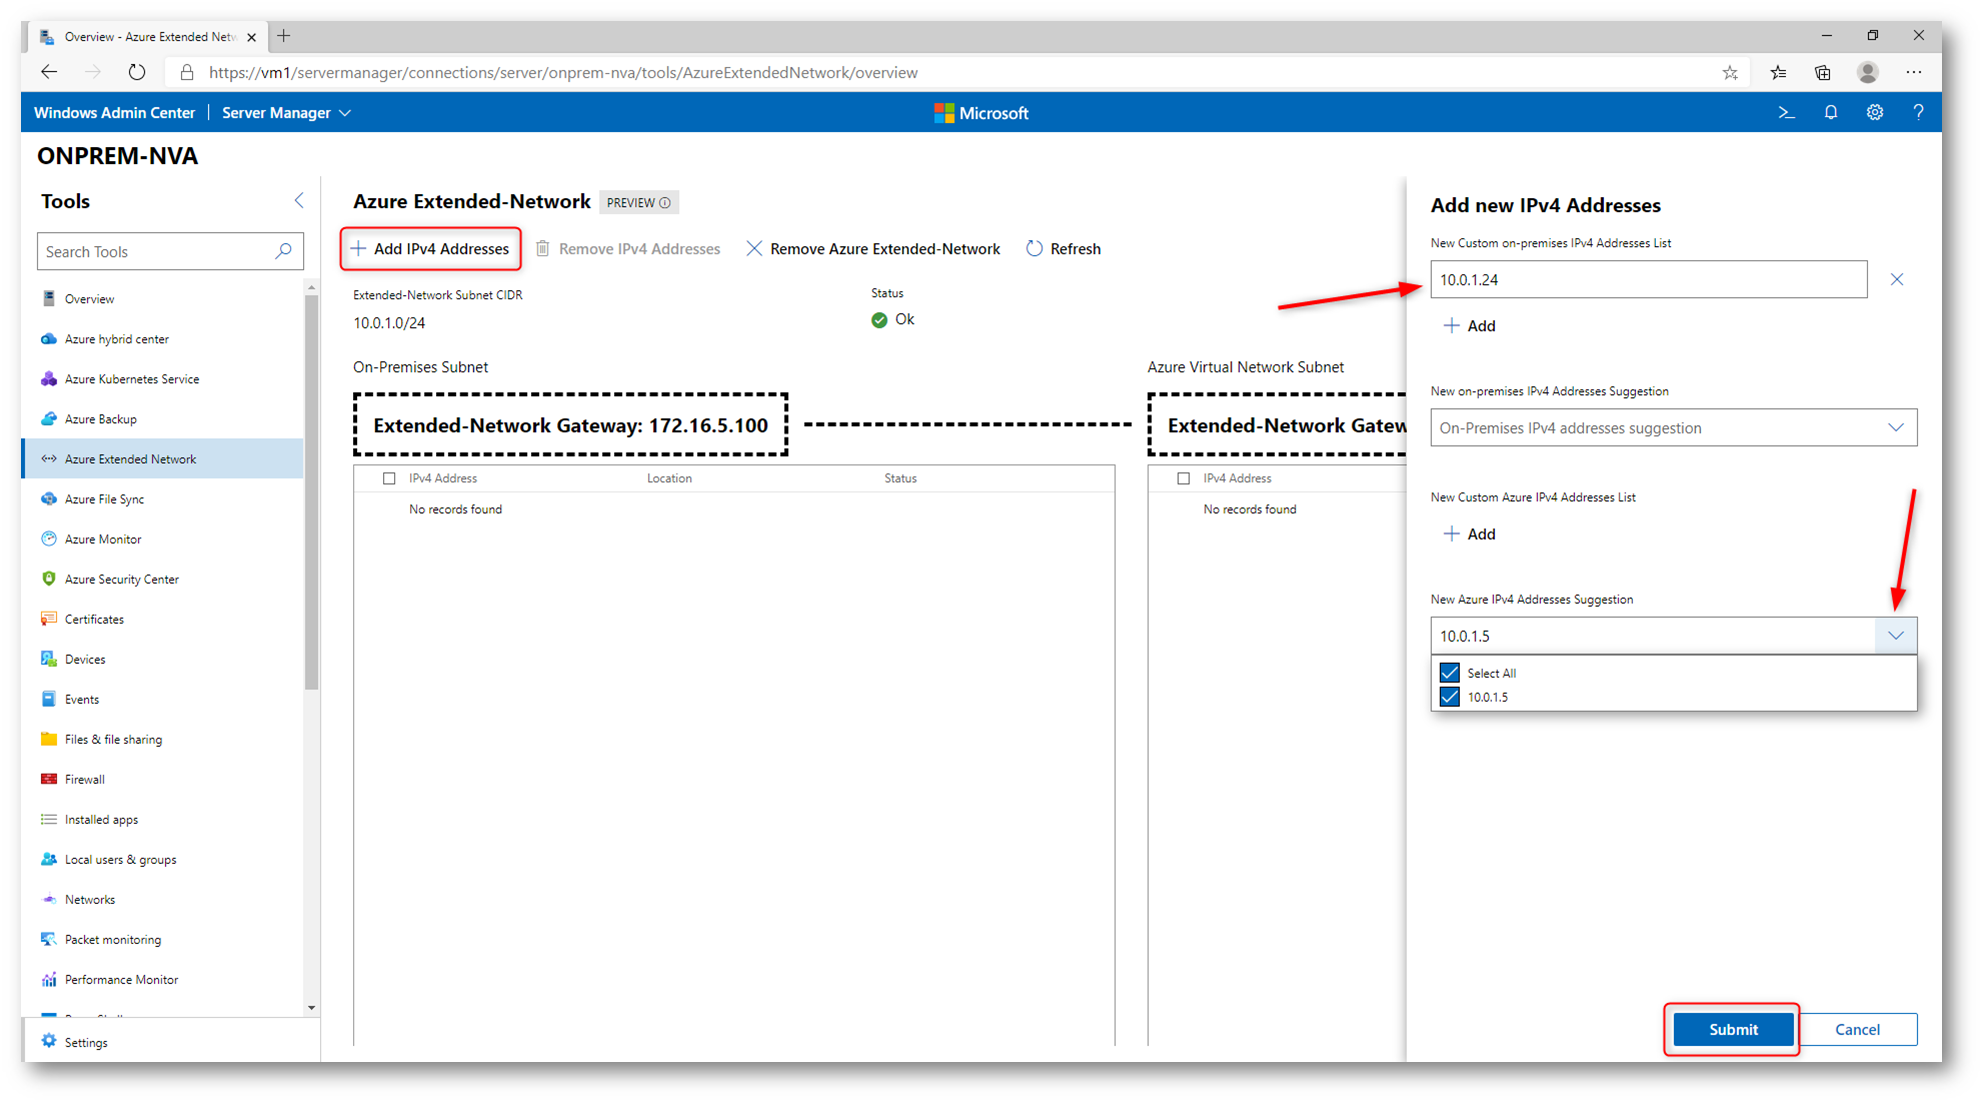Open PowerShell console icon in header

click(x=1786, y=112)
